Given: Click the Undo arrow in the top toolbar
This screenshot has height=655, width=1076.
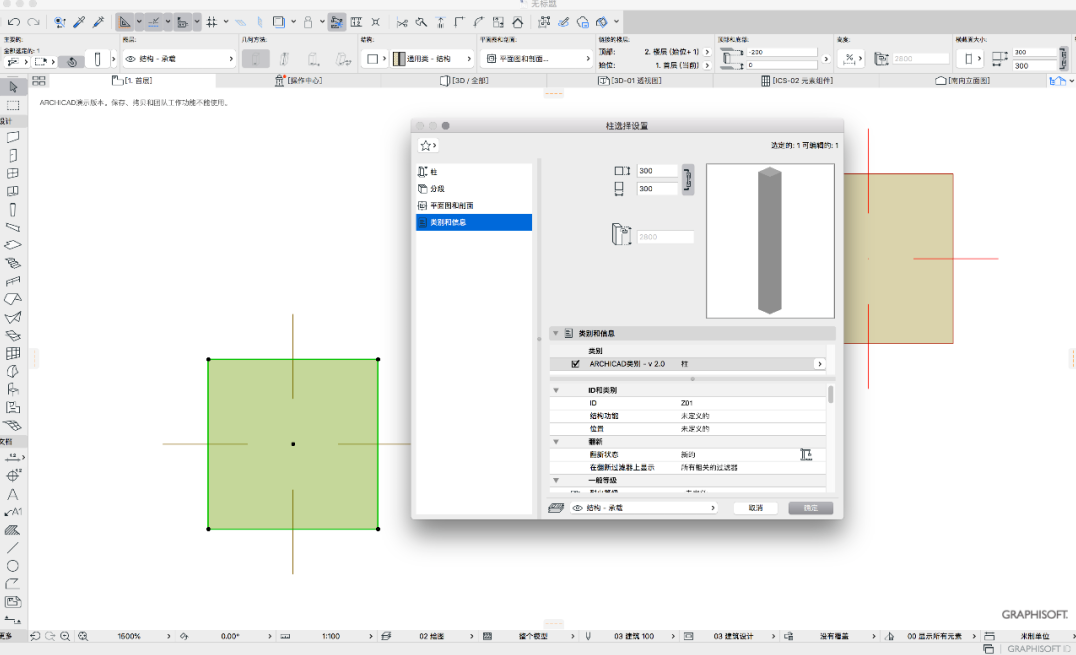Looking at the screenshot, I should (x=14, y=22).
